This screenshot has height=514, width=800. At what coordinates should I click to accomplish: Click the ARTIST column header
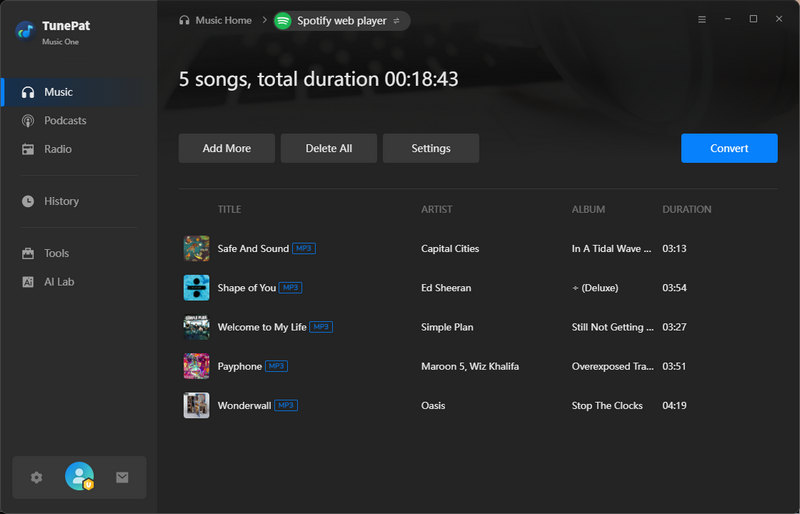click(437, 209)
